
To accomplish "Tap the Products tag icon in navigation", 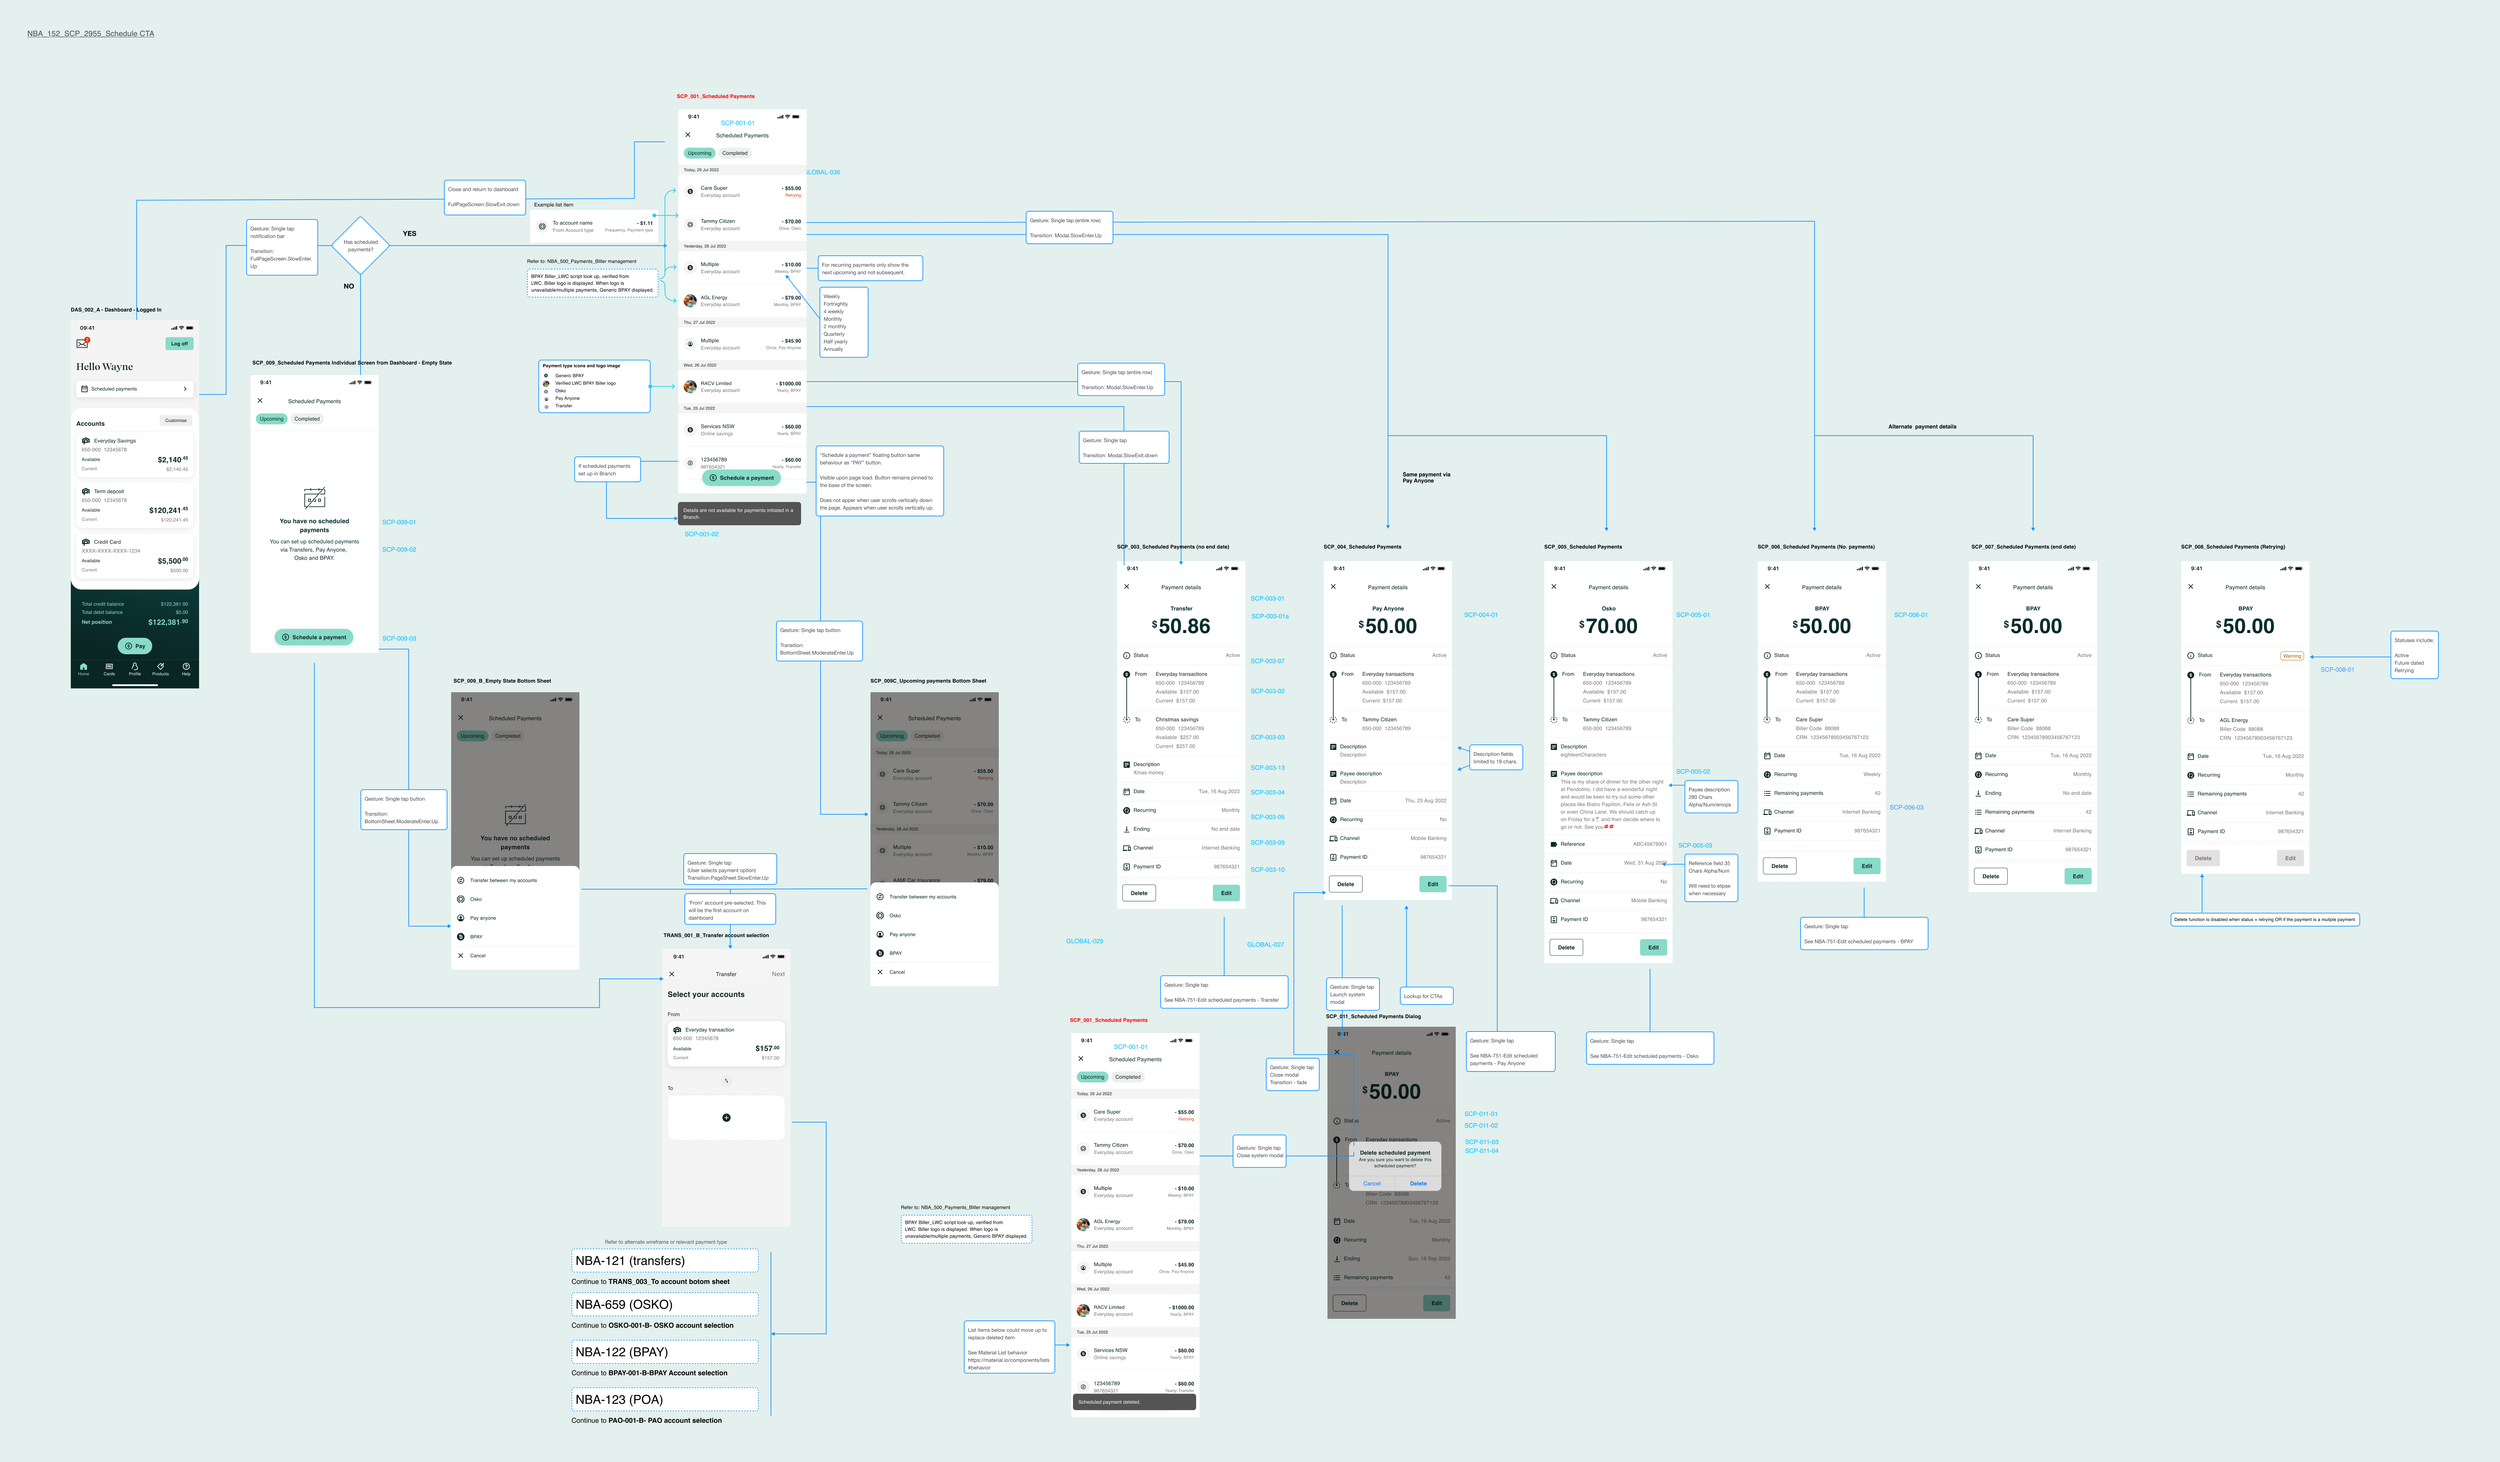I will [x=160, y=668].
